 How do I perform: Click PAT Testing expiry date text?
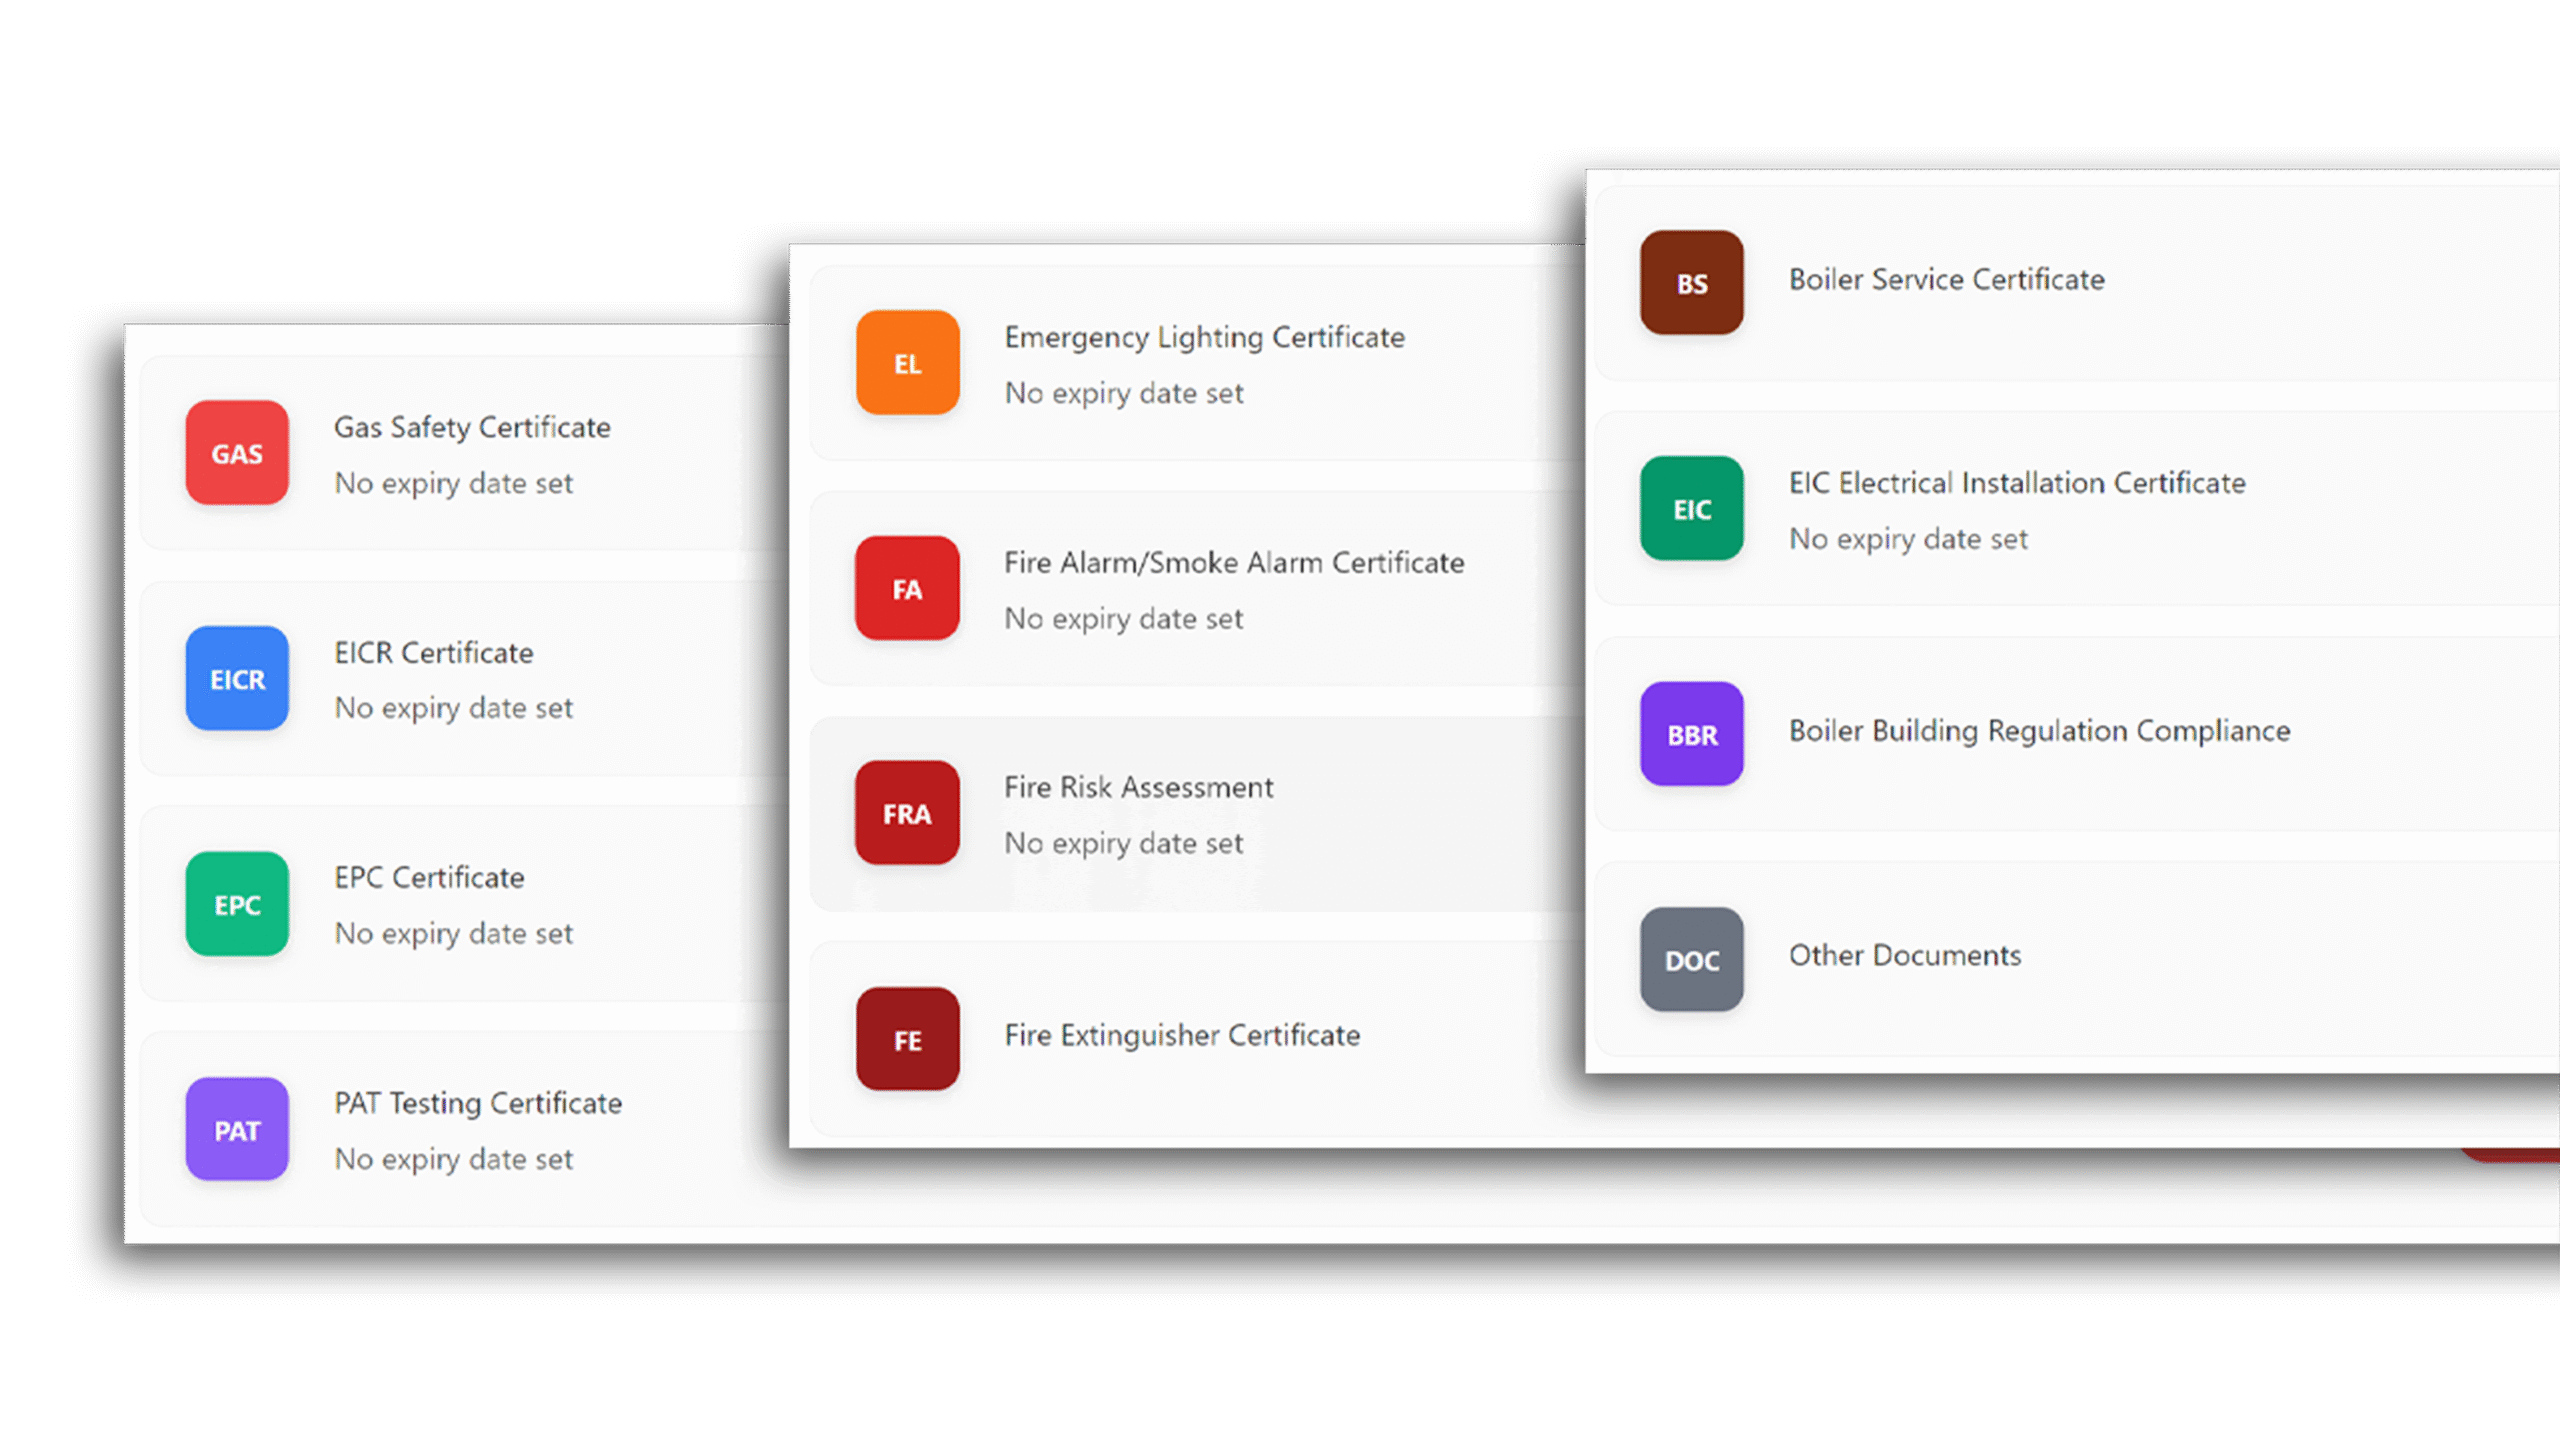point(453,1159)
